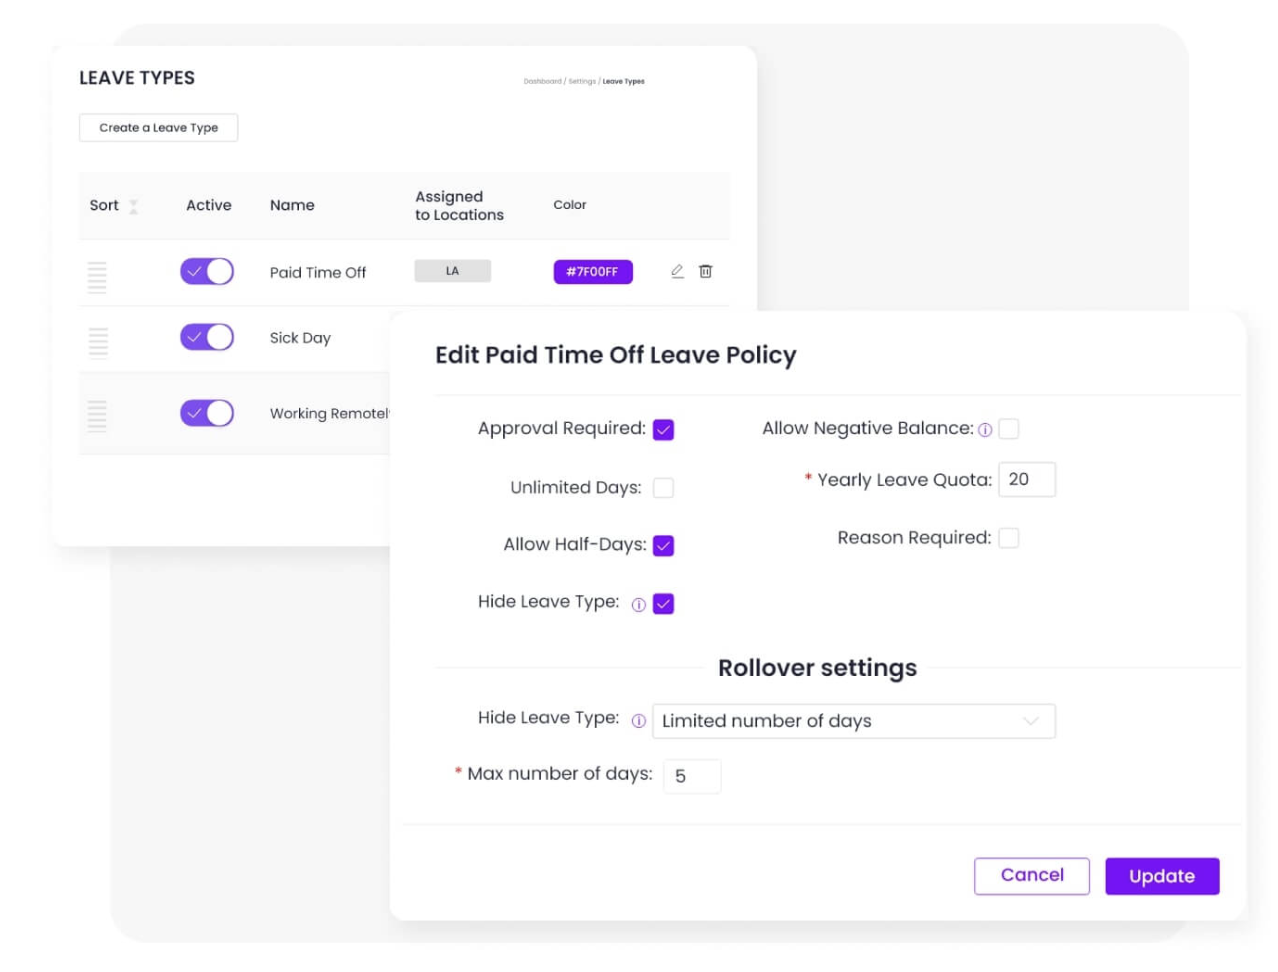Click the Create a Leave Type button
This screenshot has height=972, width=1278.
(158, 128)
